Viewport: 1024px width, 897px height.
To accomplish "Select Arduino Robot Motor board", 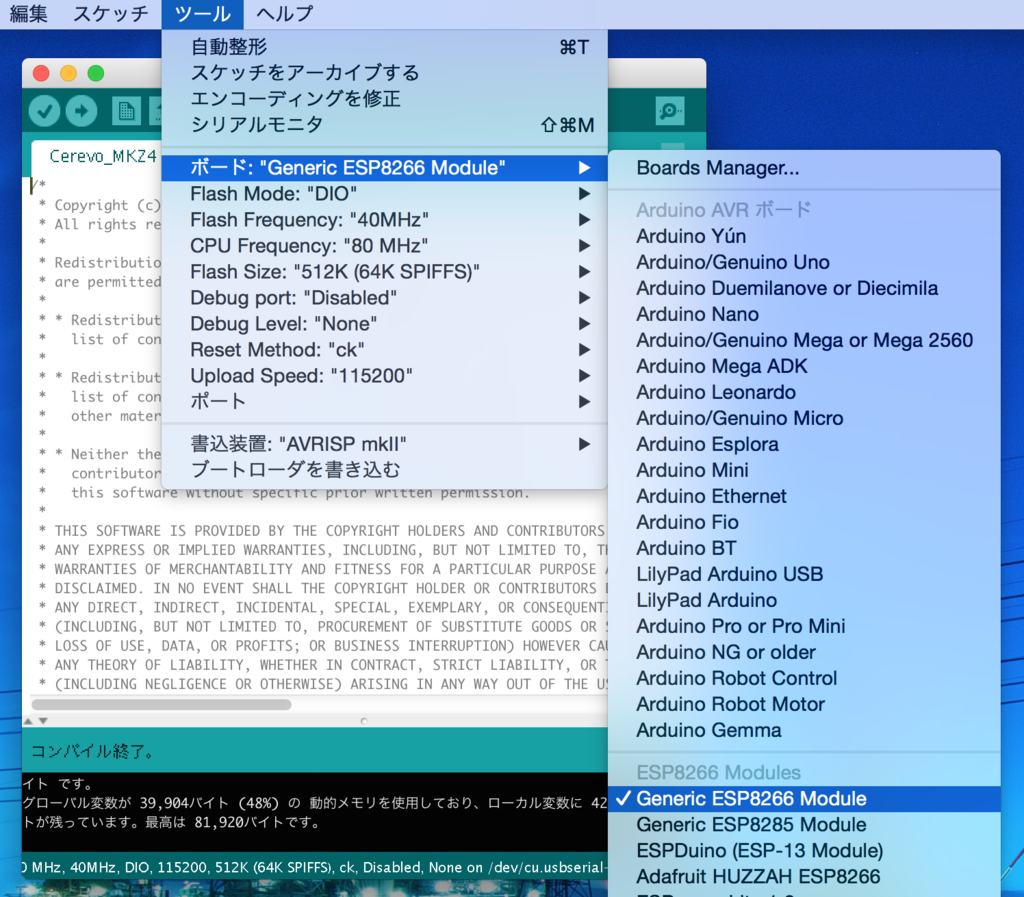I will [804, 704].
